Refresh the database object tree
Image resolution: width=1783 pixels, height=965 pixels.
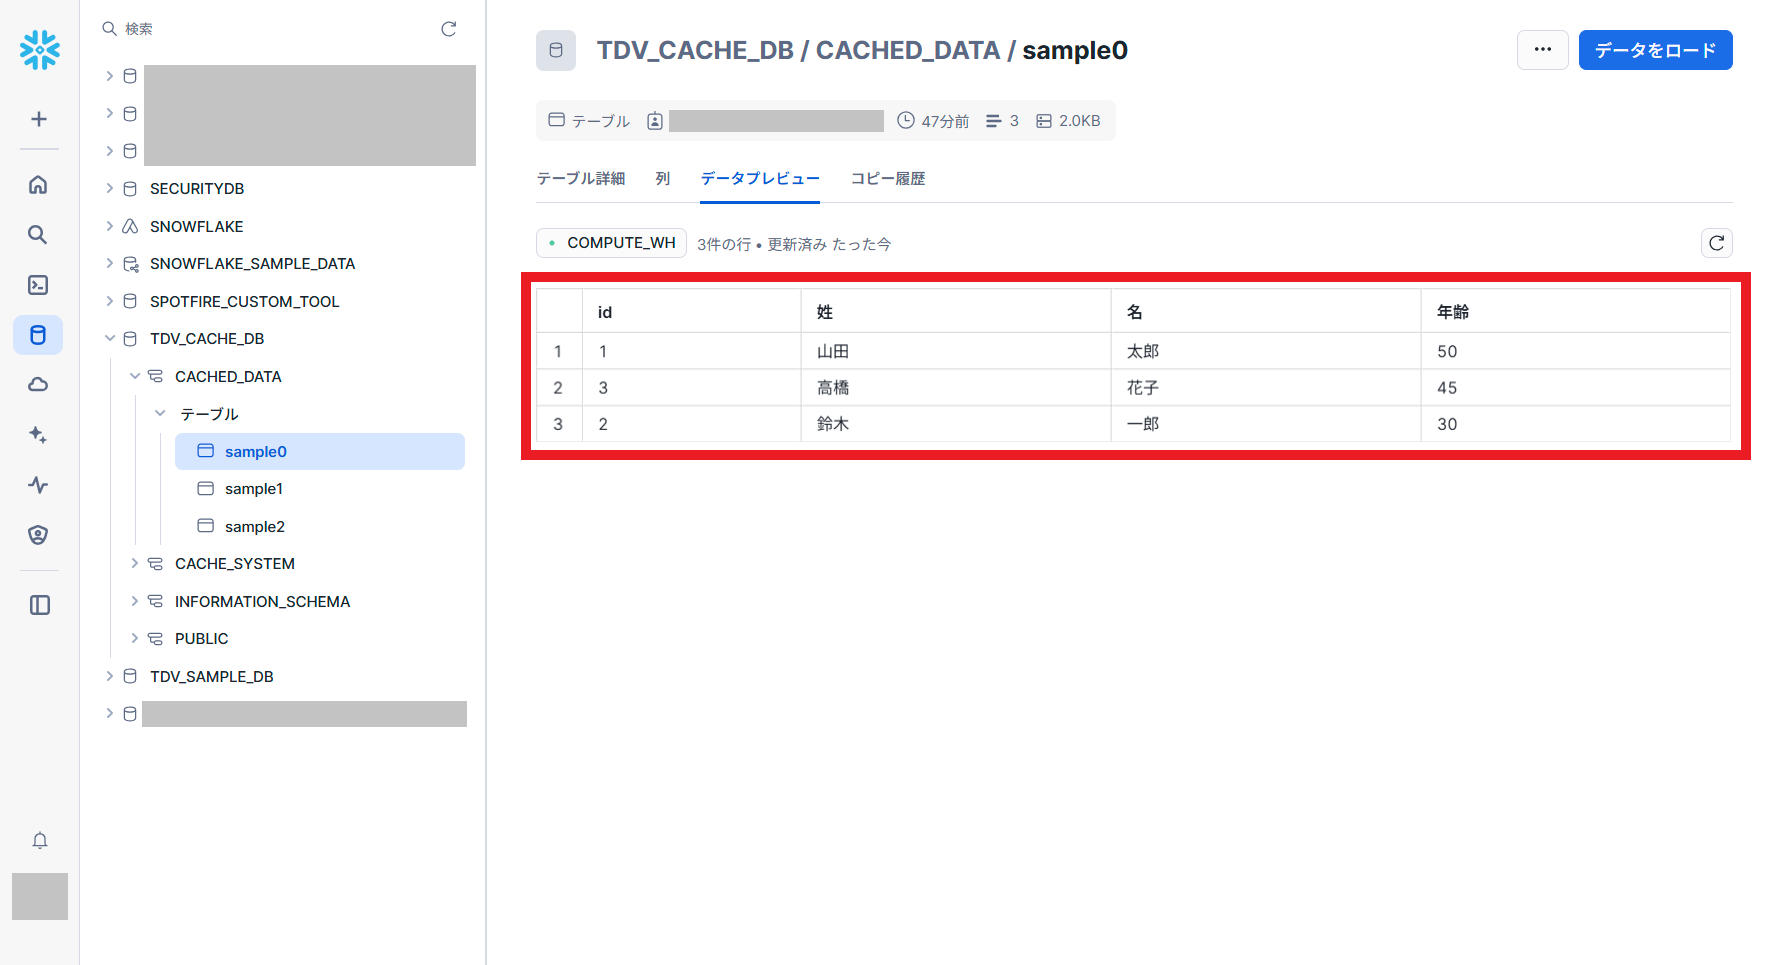(449, 29)
